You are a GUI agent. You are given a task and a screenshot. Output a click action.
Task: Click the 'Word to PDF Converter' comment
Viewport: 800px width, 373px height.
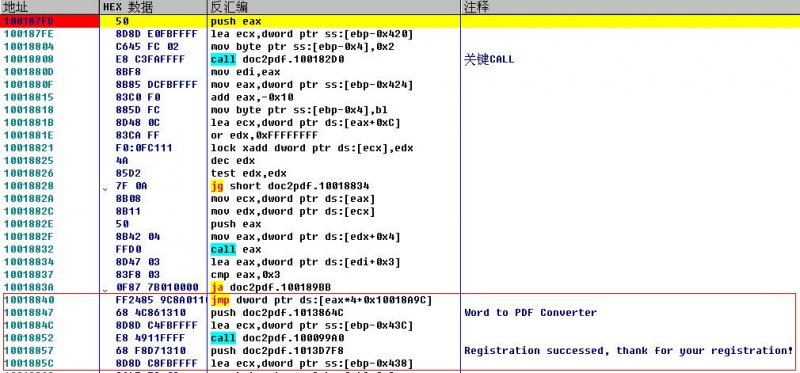point(530,313)
